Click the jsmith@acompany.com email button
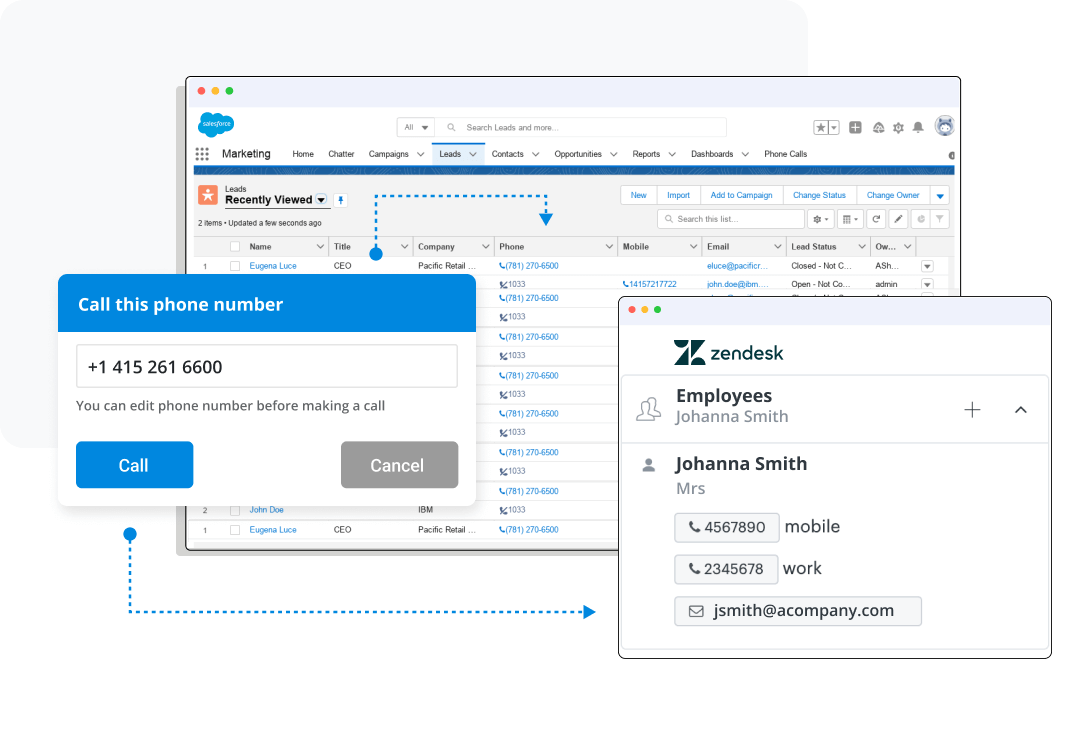Viewport: 1080px width, 732px height. click(798, 611)
